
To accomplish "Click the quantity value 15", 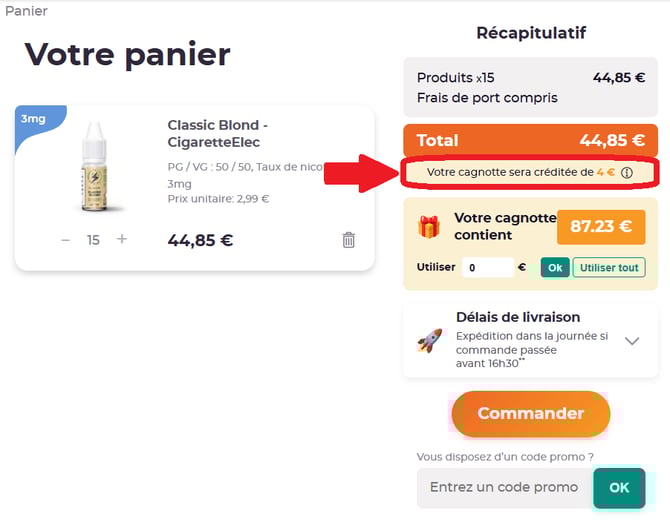I will (x=93, y=240).
